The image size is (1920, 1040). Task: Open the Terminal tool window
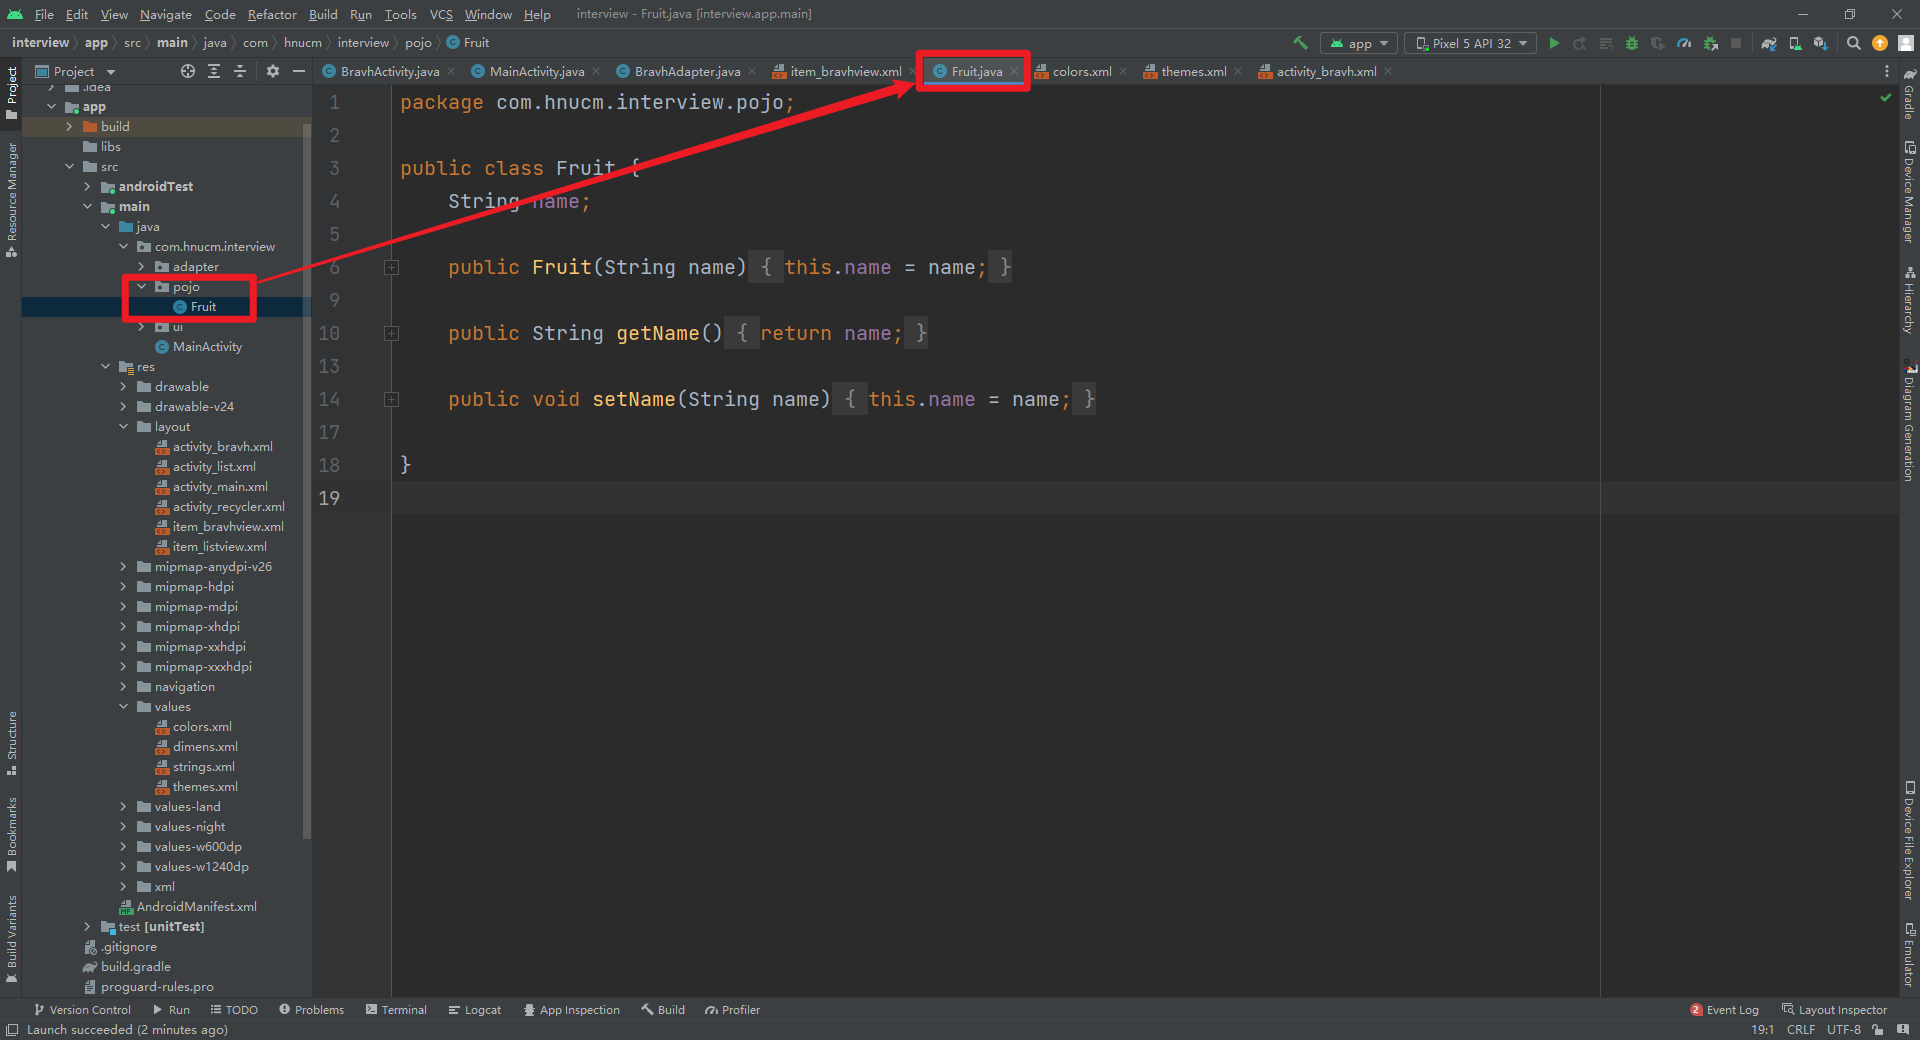point(396,1010)
